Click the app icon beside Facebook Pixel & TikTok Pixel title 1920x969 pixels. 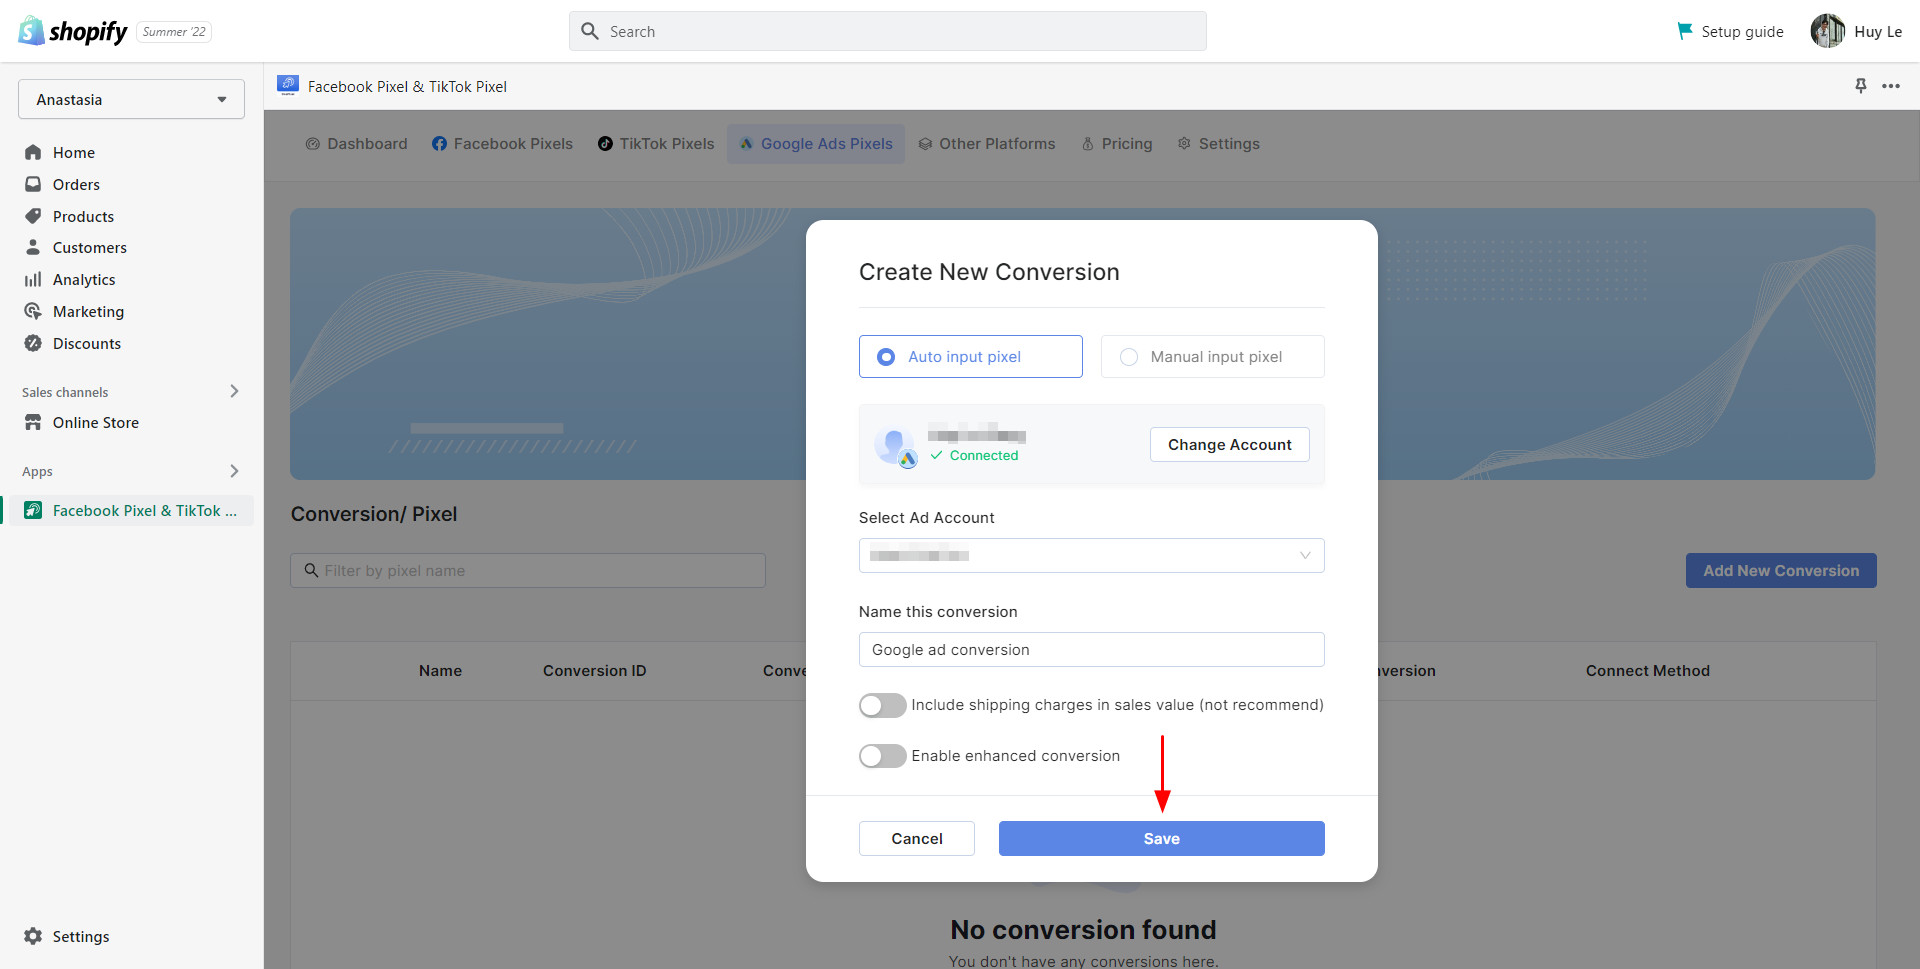288,86
